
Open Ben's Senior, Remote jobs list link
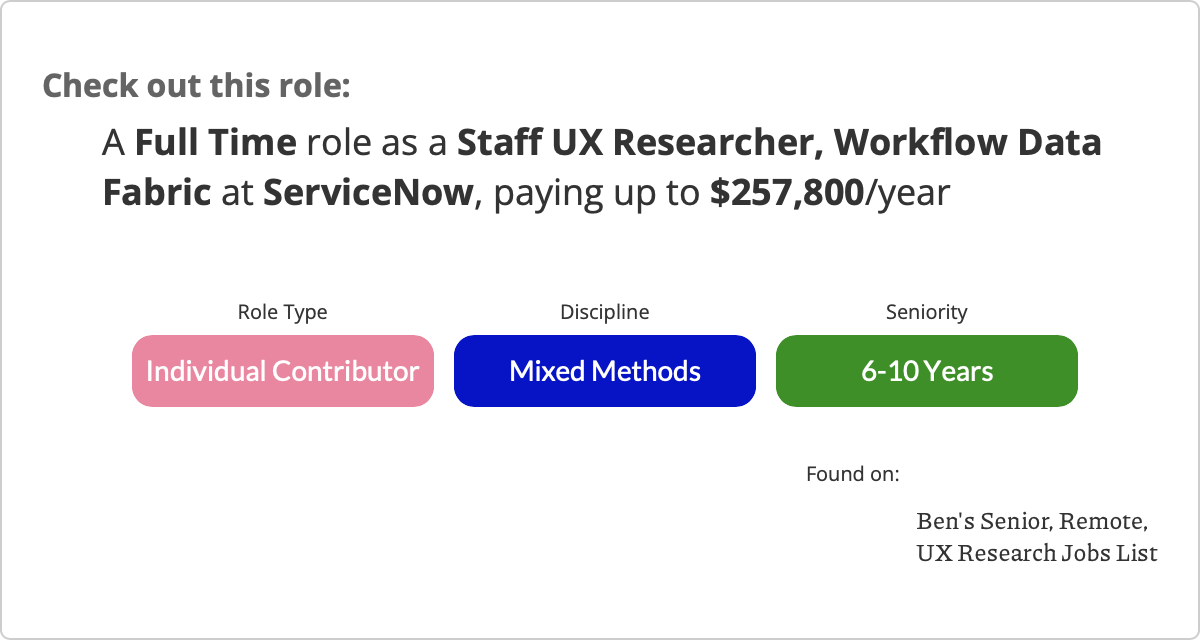tap(1032, 522)
